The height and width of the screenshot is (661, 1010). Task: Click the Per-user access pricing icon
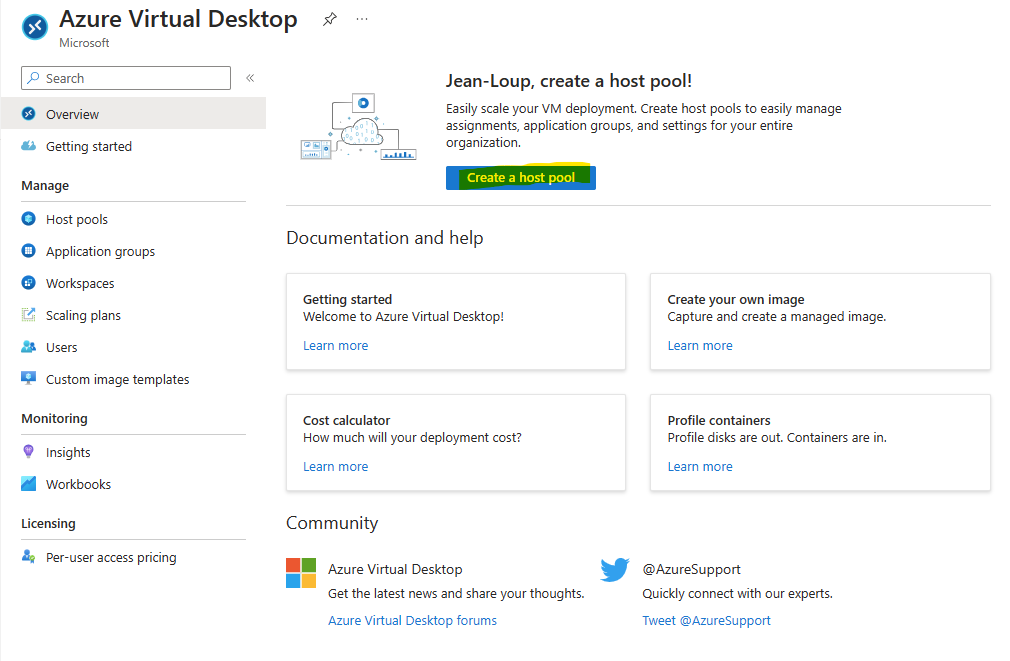(x=28, y=556)
